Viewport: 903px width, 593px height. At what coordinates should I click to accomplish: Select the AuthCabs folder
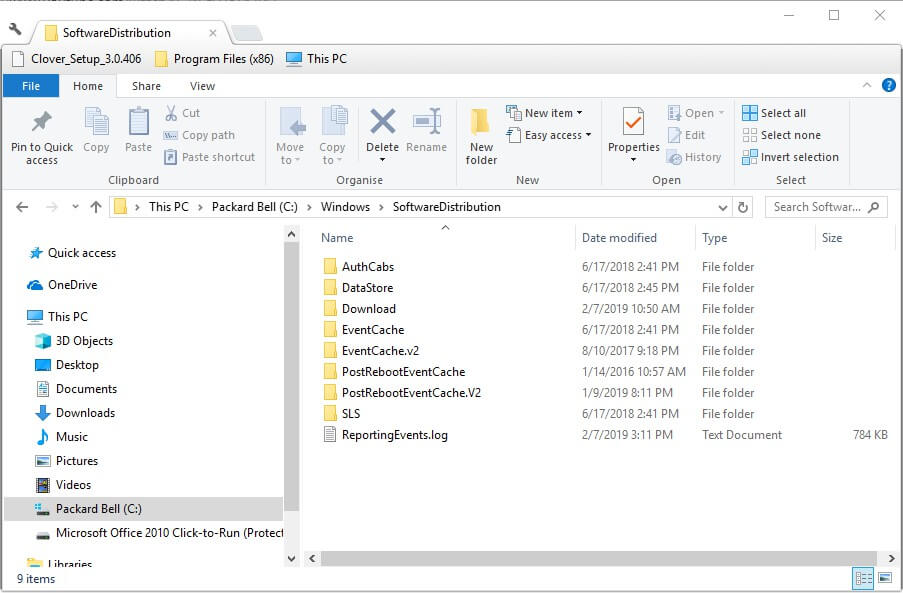coord(367,267)
